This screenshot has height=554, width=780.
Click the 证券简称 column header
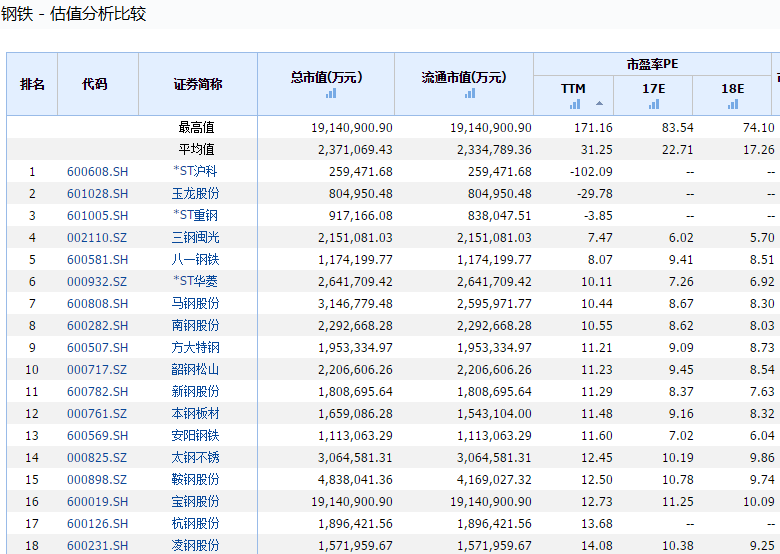click(x=197, y=85)
